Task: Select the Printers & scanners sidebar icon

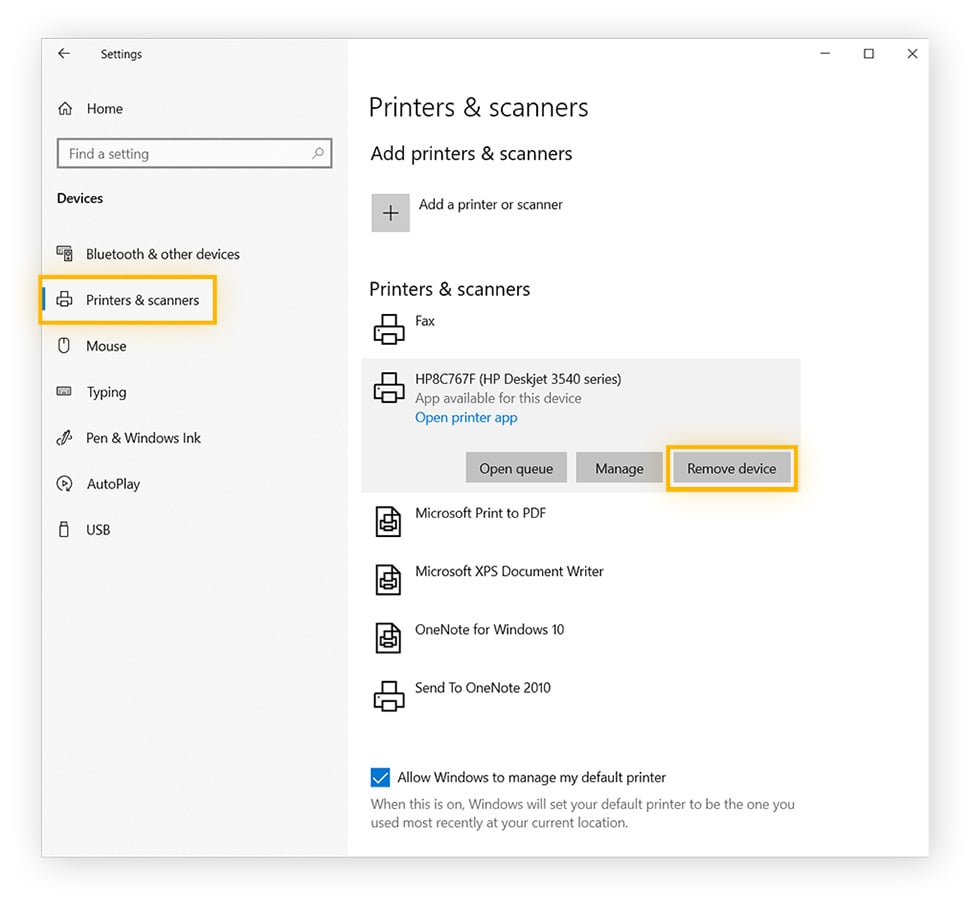Action: (64, 300)
